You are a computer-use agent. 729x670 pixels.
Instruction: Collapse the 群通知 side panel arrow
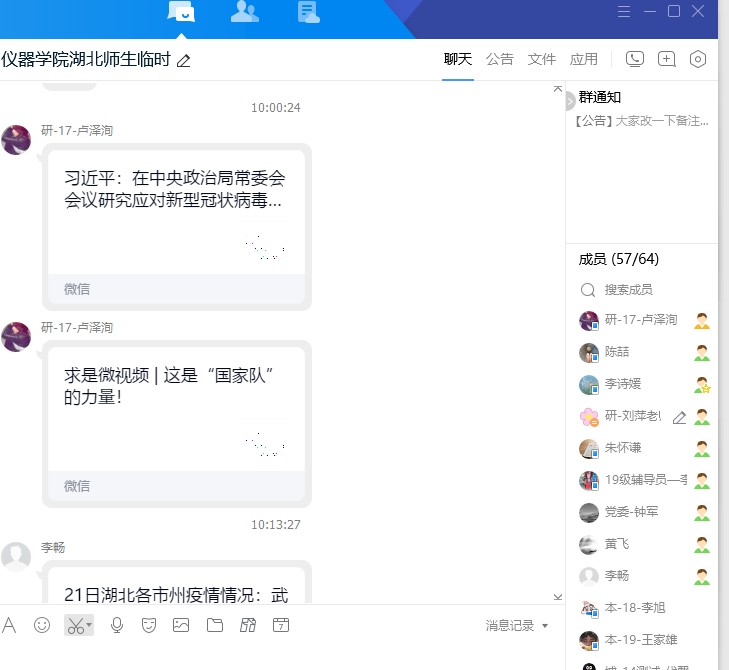pyautogui.click(x=570, y=100)
